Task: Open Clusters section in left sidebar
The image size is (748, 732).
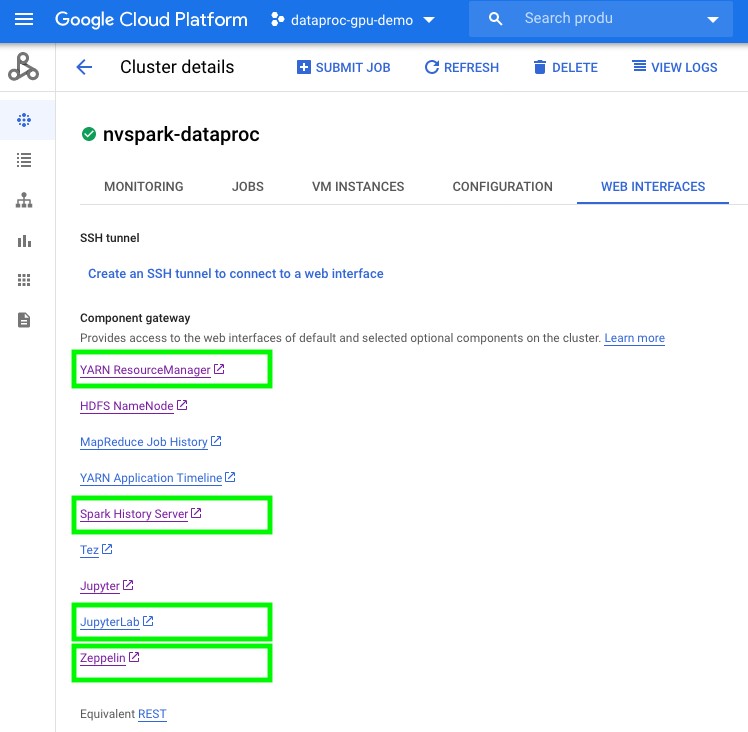Action: point(24,120)
